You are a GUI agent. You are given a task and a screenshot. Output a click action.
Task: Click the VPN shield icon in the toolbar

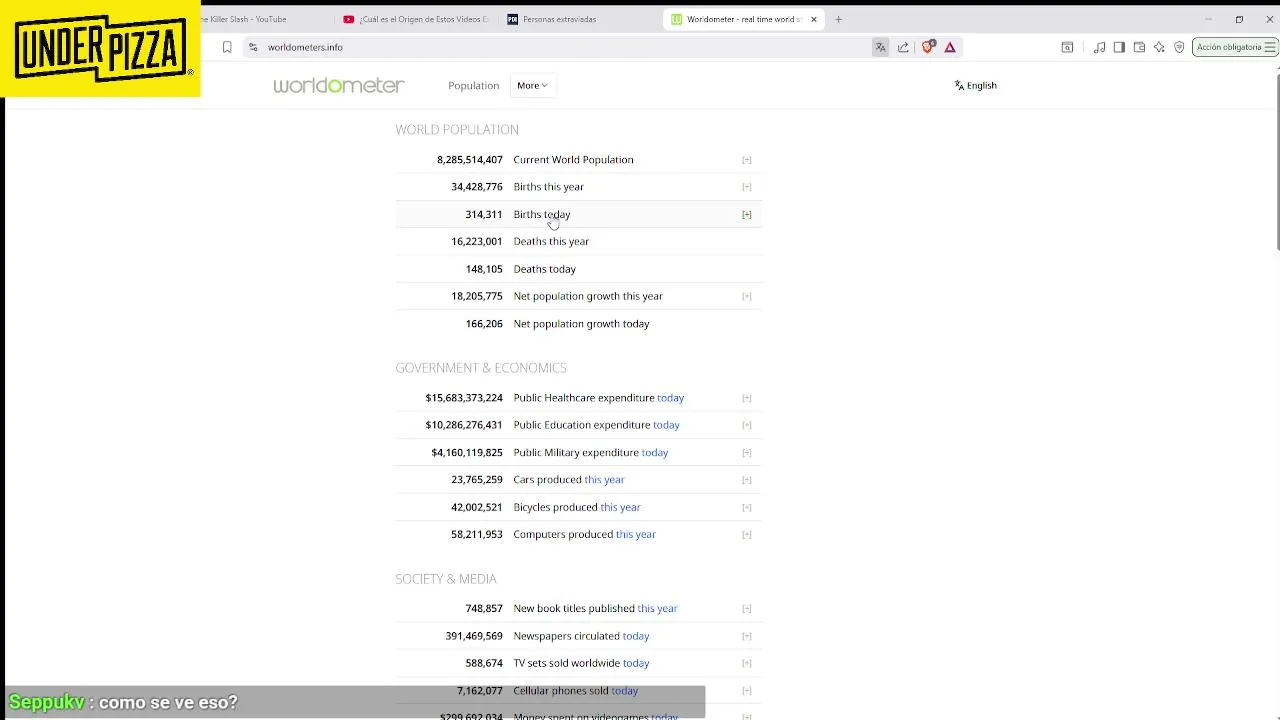(x=1179, y=47)
